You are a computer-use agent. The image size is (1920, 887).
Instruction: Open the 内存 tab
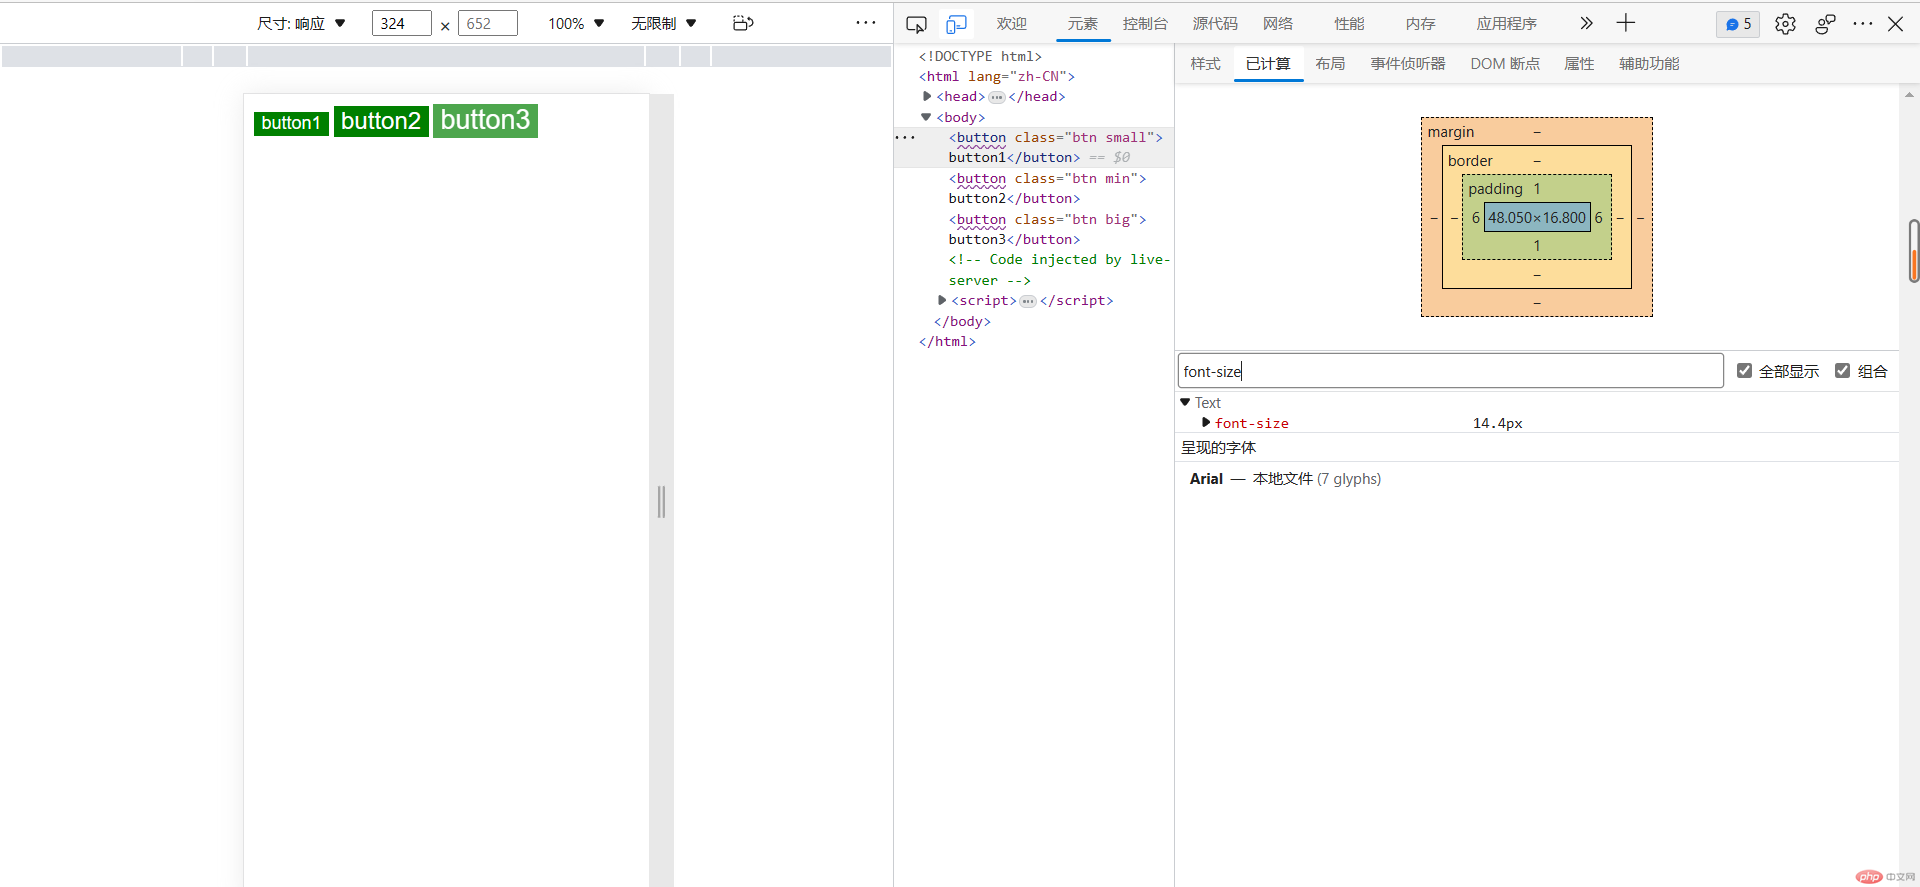point(1420,23)
